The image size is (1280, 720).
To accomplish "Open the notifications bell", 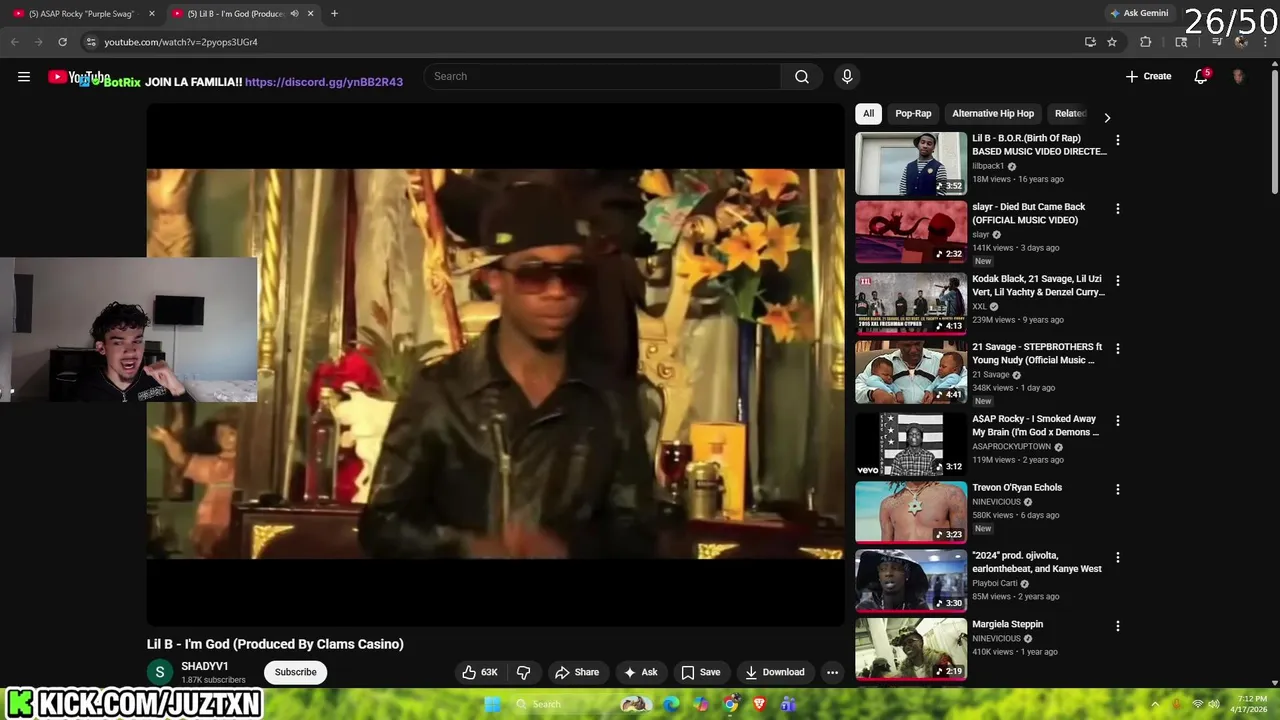I will pos(1201,77).
